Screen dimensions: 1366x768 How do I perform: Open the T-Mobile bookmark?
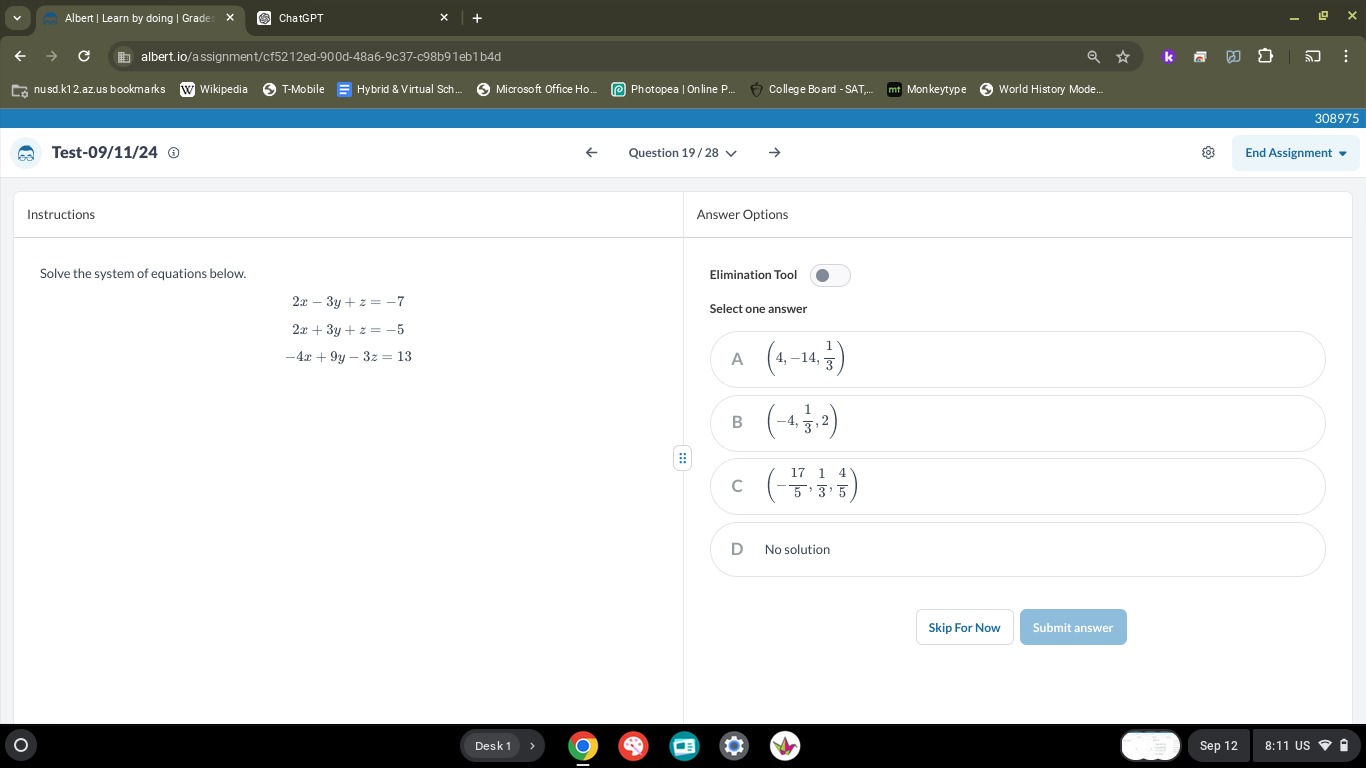click(293, 89)
